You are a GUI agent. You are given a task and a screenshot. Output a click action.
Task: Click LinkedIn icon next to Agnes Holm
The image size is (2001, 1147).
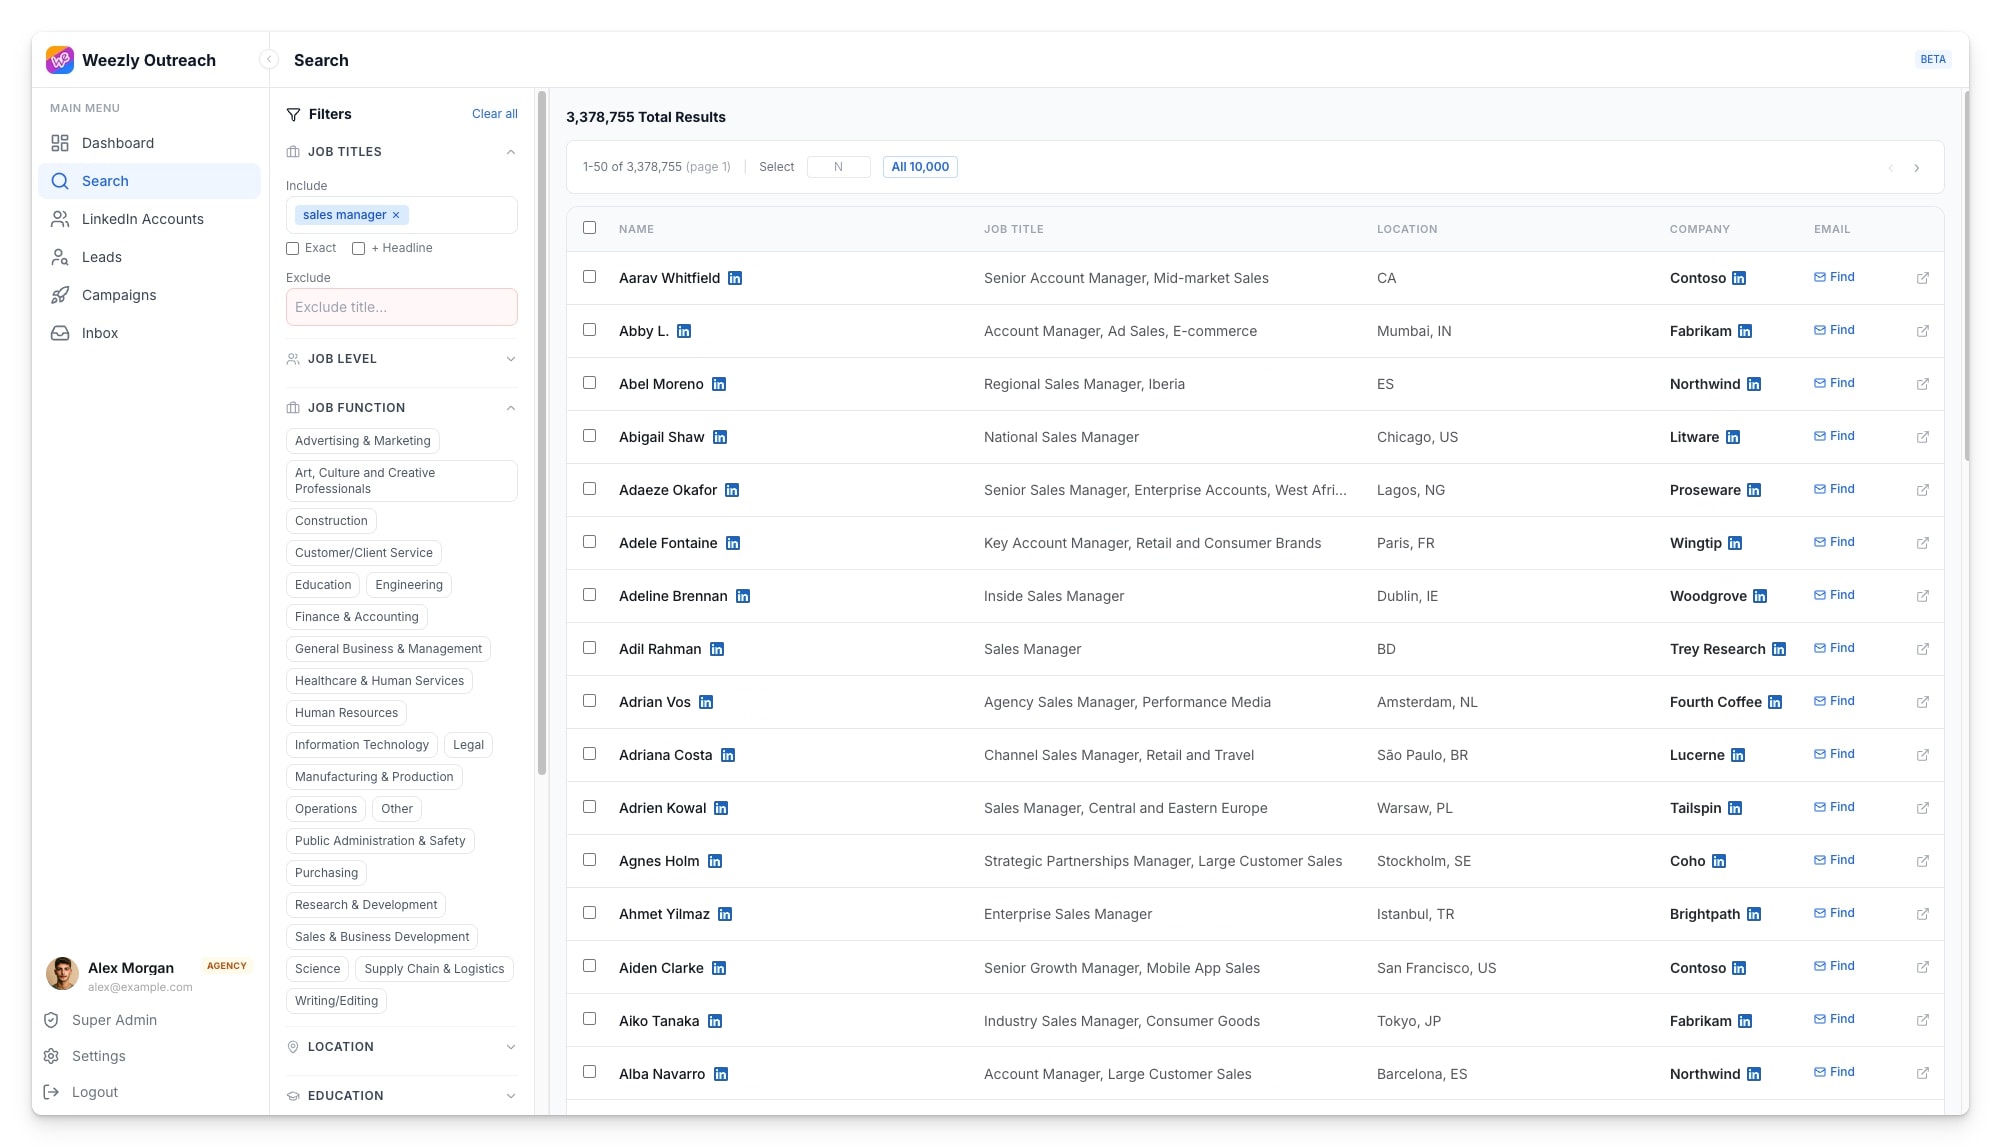715,861
